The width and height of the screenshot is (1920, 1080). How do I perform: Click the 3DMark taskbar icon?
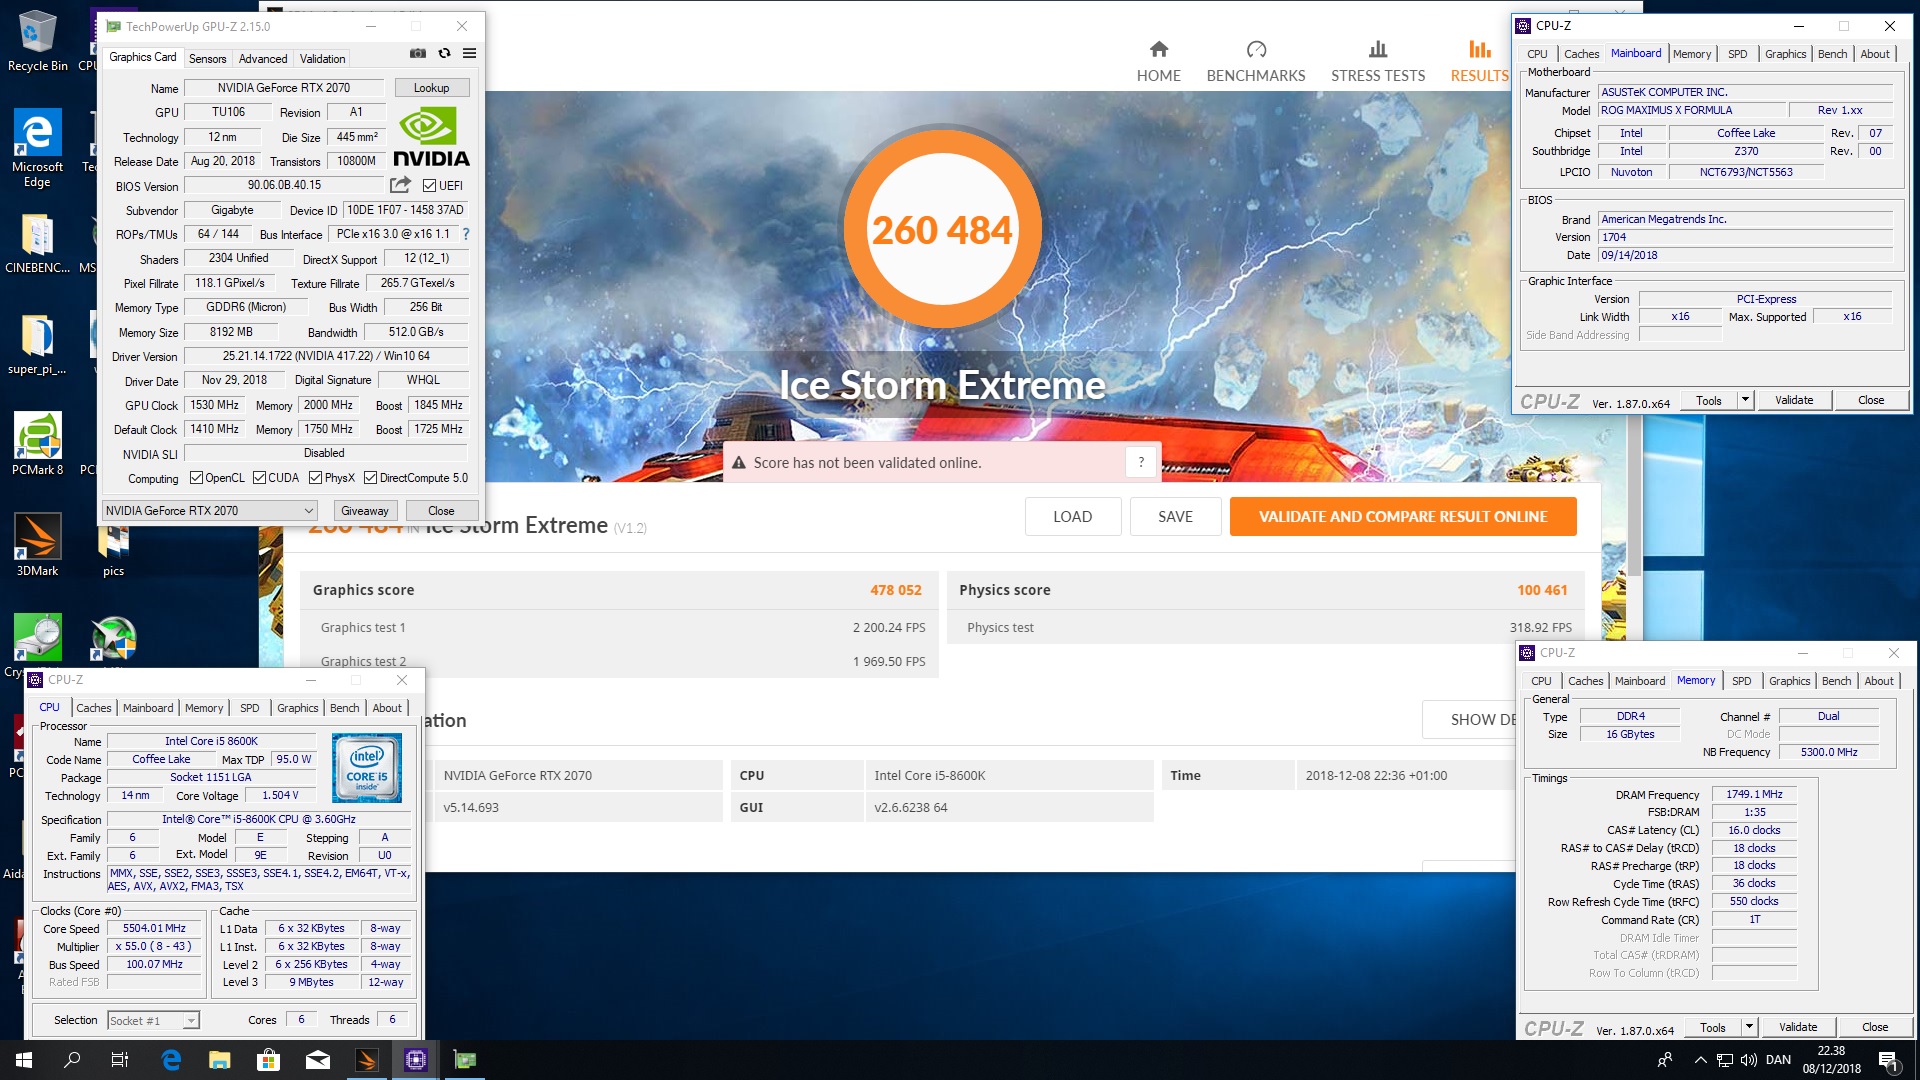pyautogui.click(x=367, y=1060)
